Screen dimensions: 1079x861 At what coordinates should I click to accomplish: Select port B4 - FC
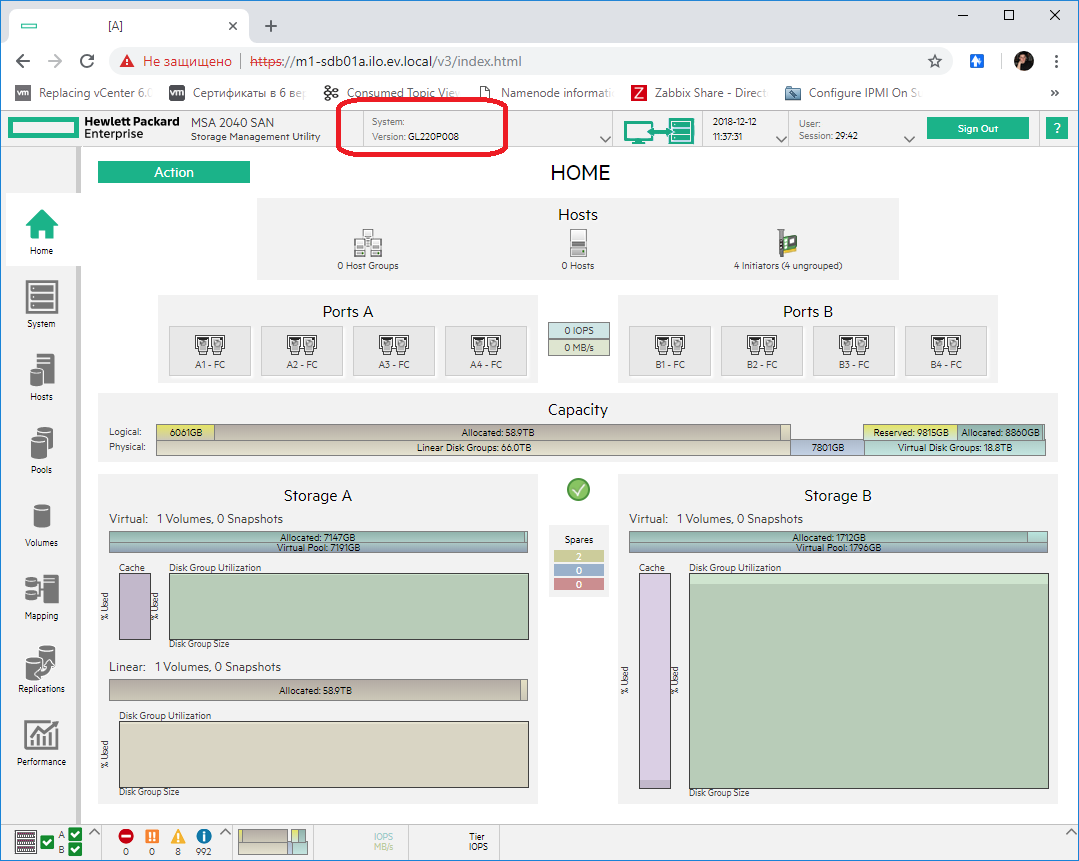(946, 351)
